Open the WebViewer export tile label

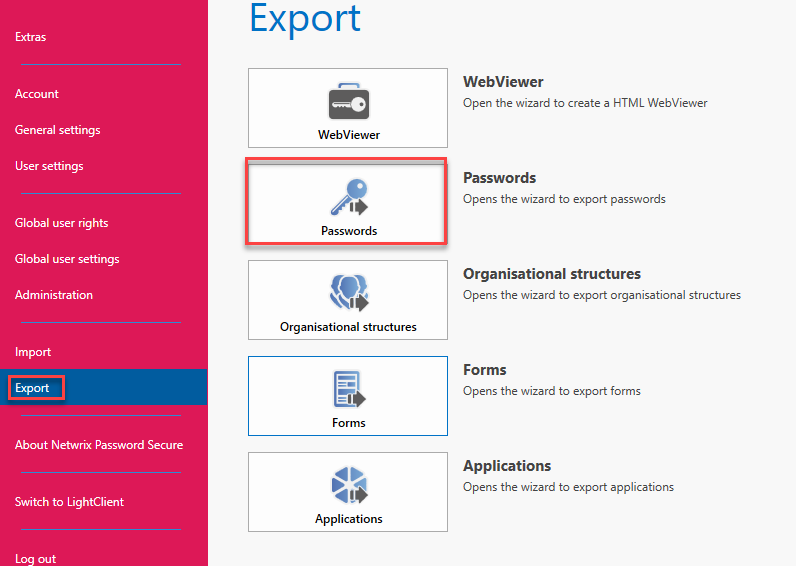click(349, 135)
